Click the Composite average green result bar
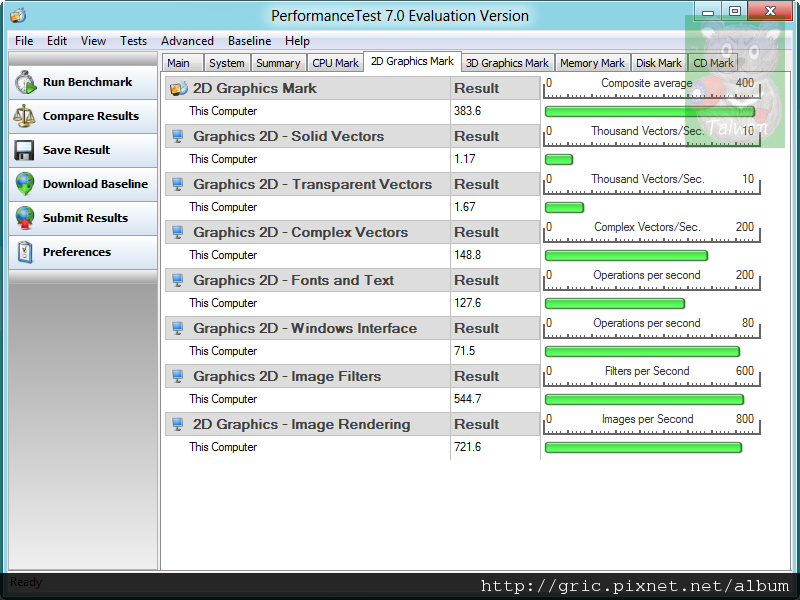This screenshot has width=800, height=600. [x=649, y=111]
